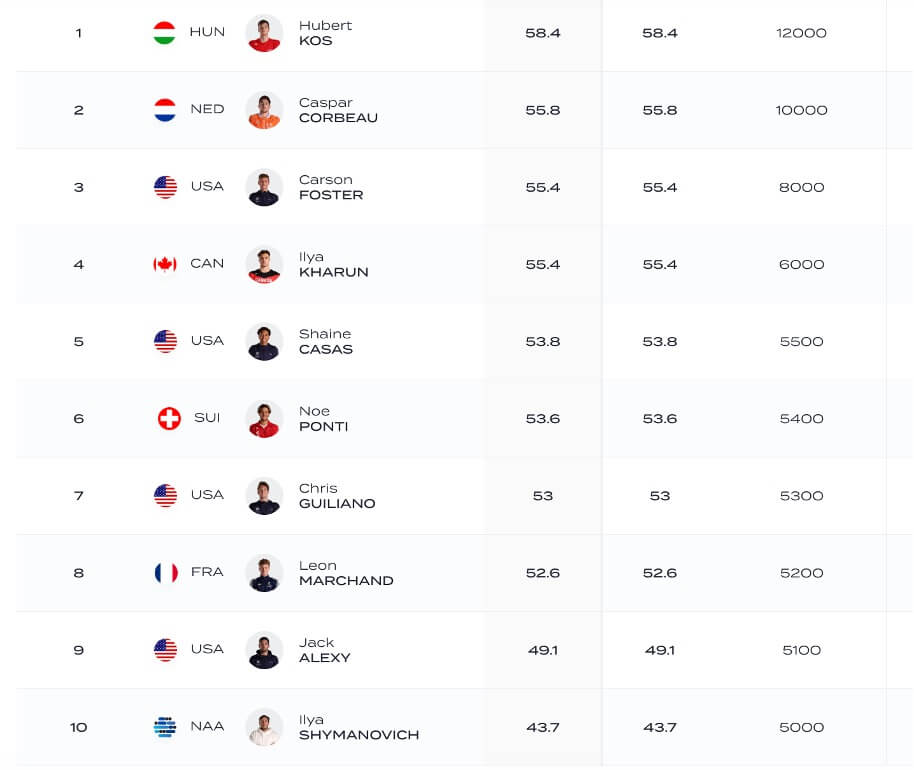
Task: Click the rank 10 row number
Action: [x=79, y=727]
